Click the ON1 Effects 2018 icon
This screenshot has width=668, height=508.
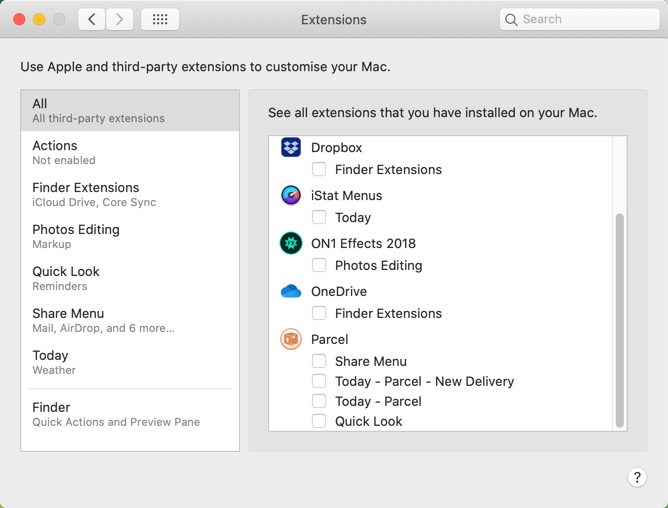coord(291,243)
